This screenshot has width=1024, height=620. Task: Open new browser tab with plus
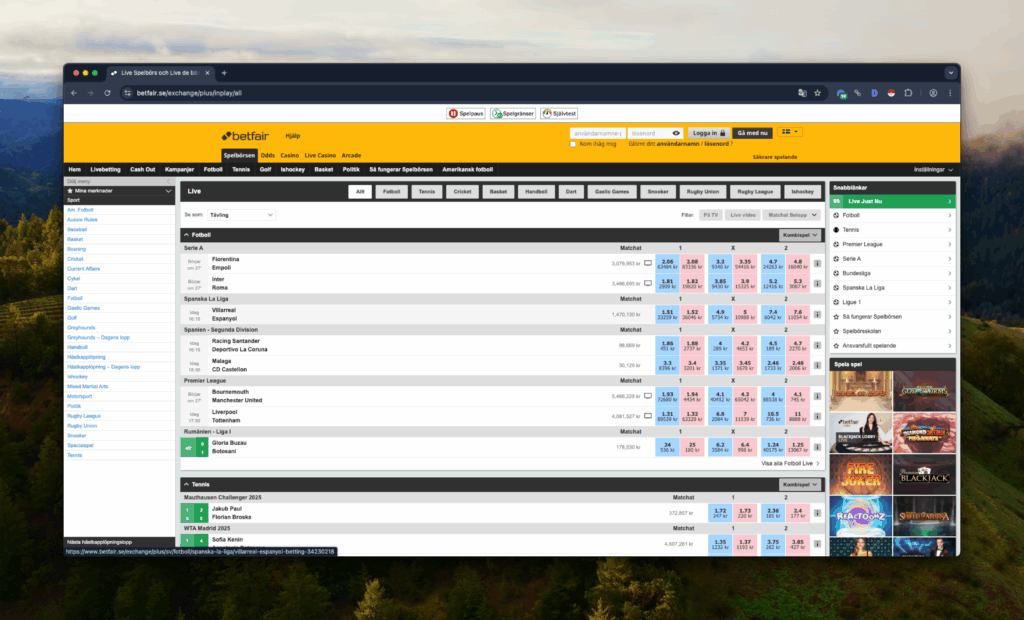[224, 73]
